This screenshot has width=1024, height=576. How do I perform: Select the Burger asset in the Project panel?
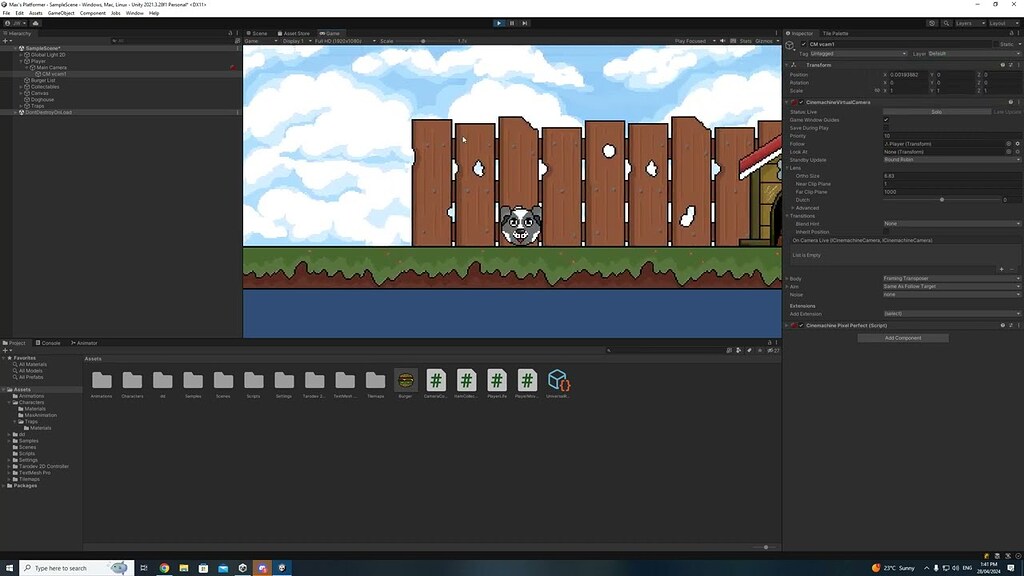point(406,381)
